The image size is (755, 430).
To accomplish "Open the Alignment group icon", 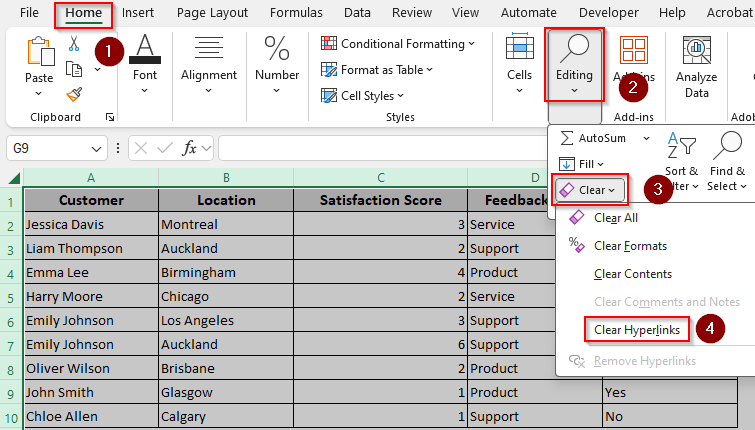I will click(208, 49).
